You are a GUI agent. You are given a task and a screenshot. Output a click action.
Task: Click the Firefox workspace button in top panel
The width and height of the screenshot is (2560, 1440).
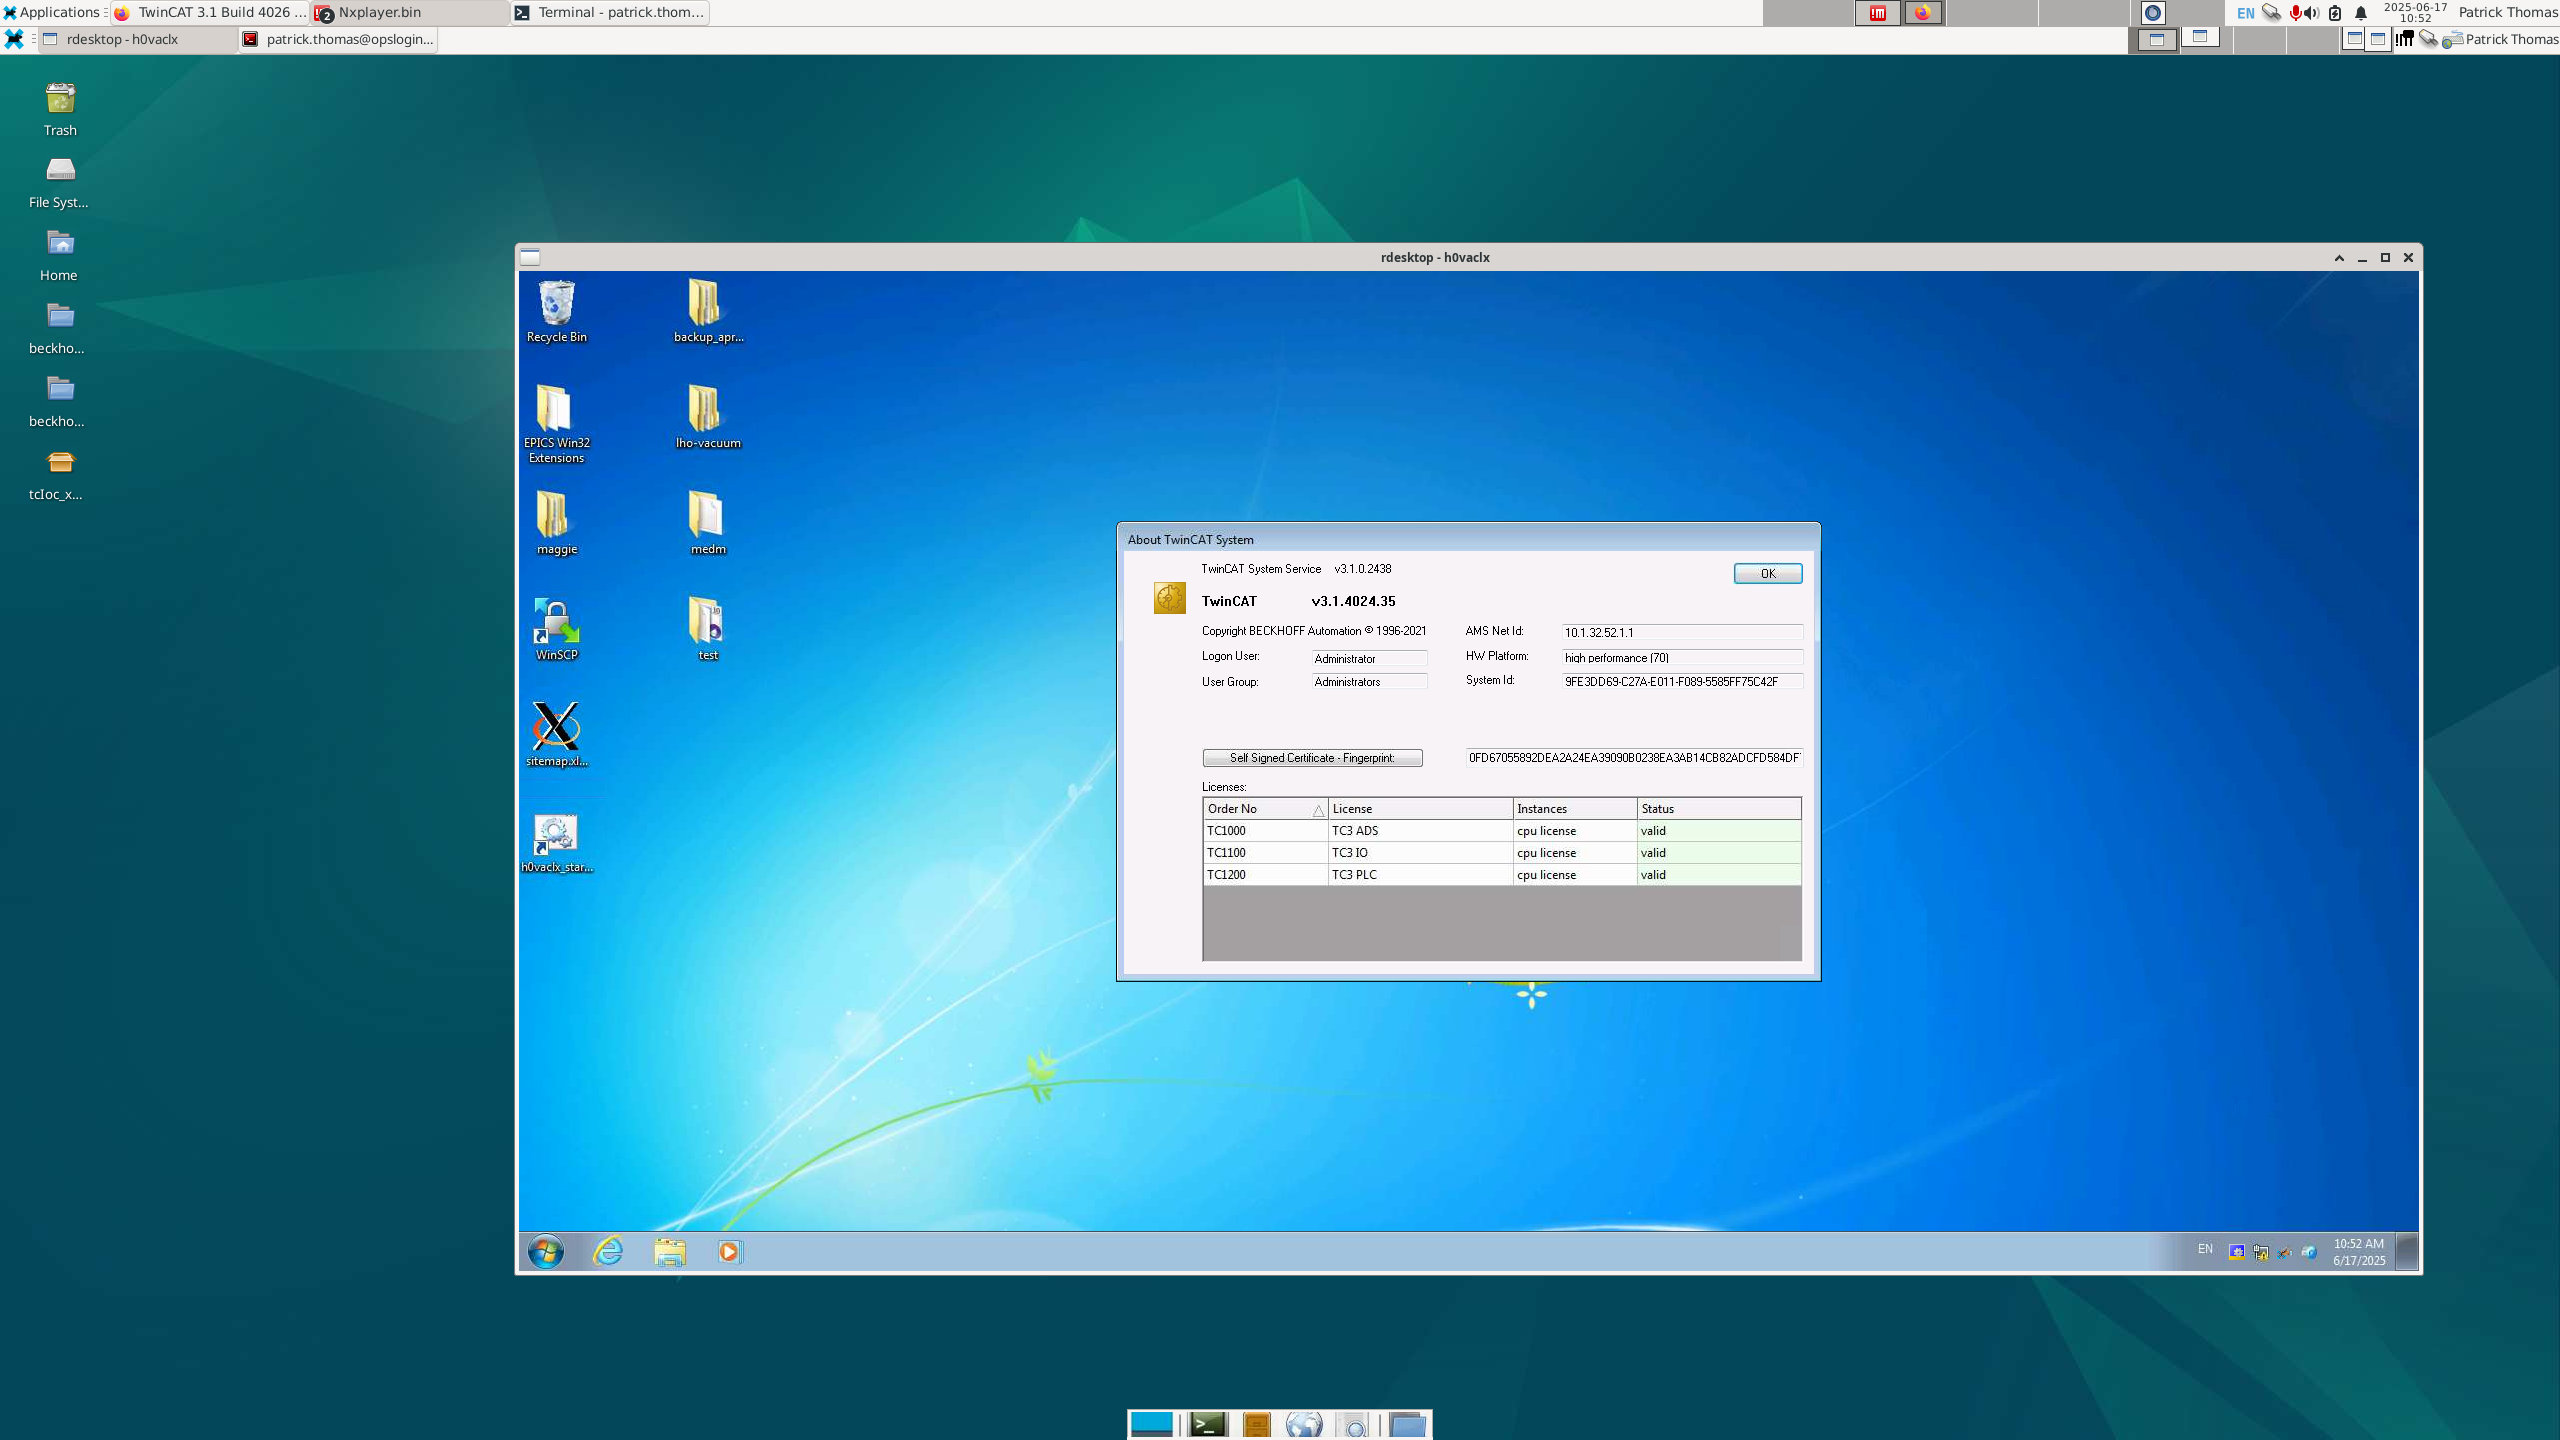click(x=1922, y=13)
